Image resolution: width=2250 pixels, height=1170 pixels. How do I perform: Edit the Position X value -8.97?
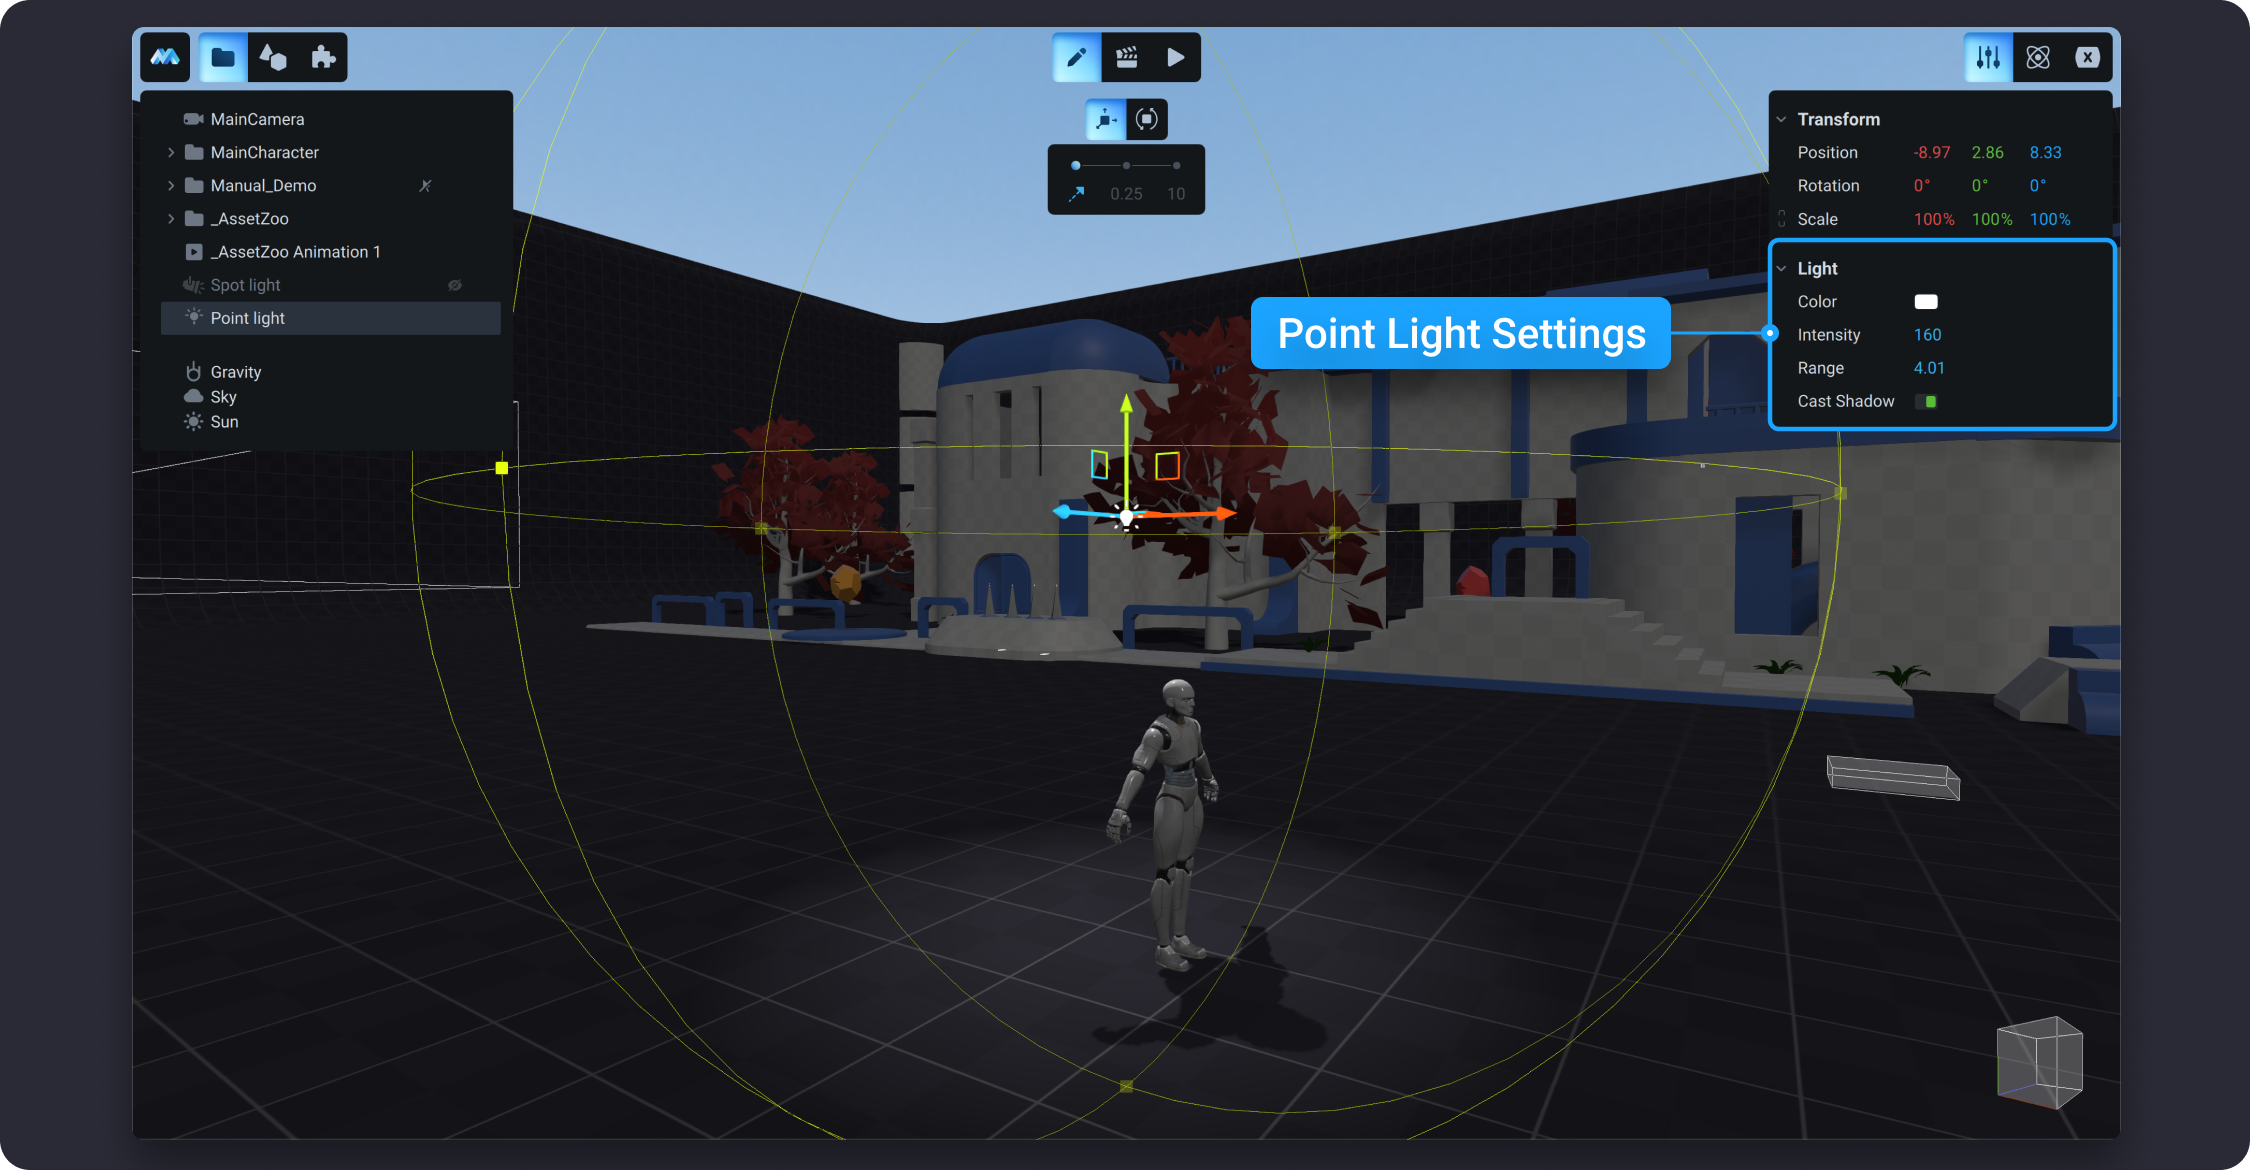[1932, 152]
